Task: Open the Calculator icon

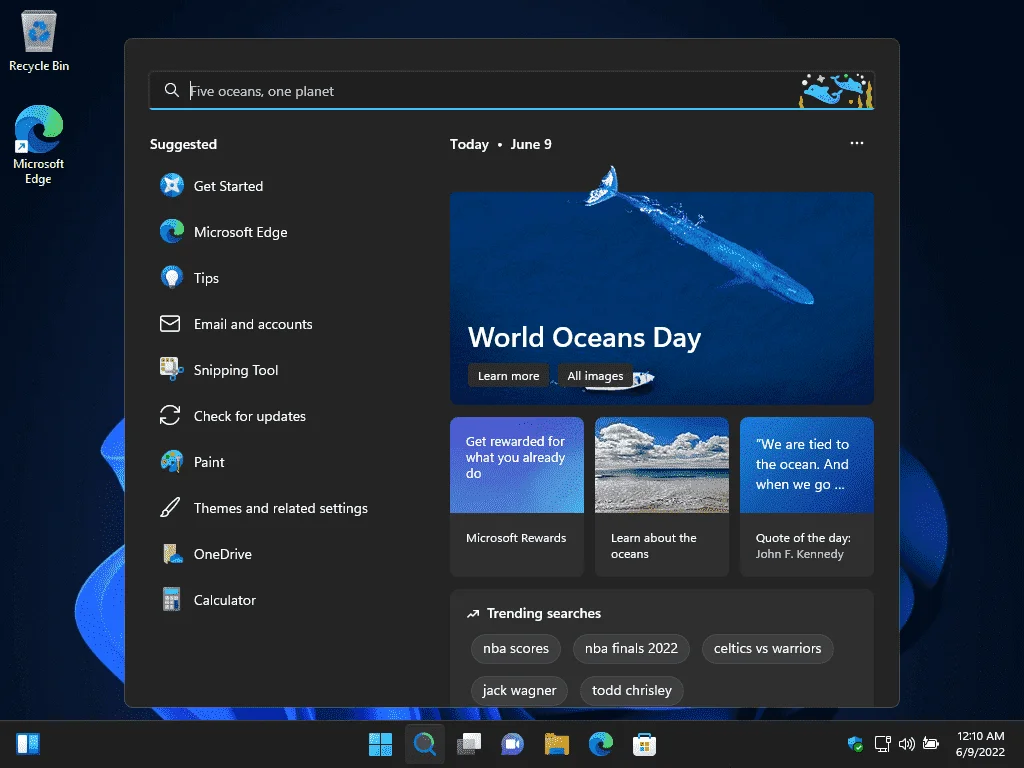Action: [172, 600]
